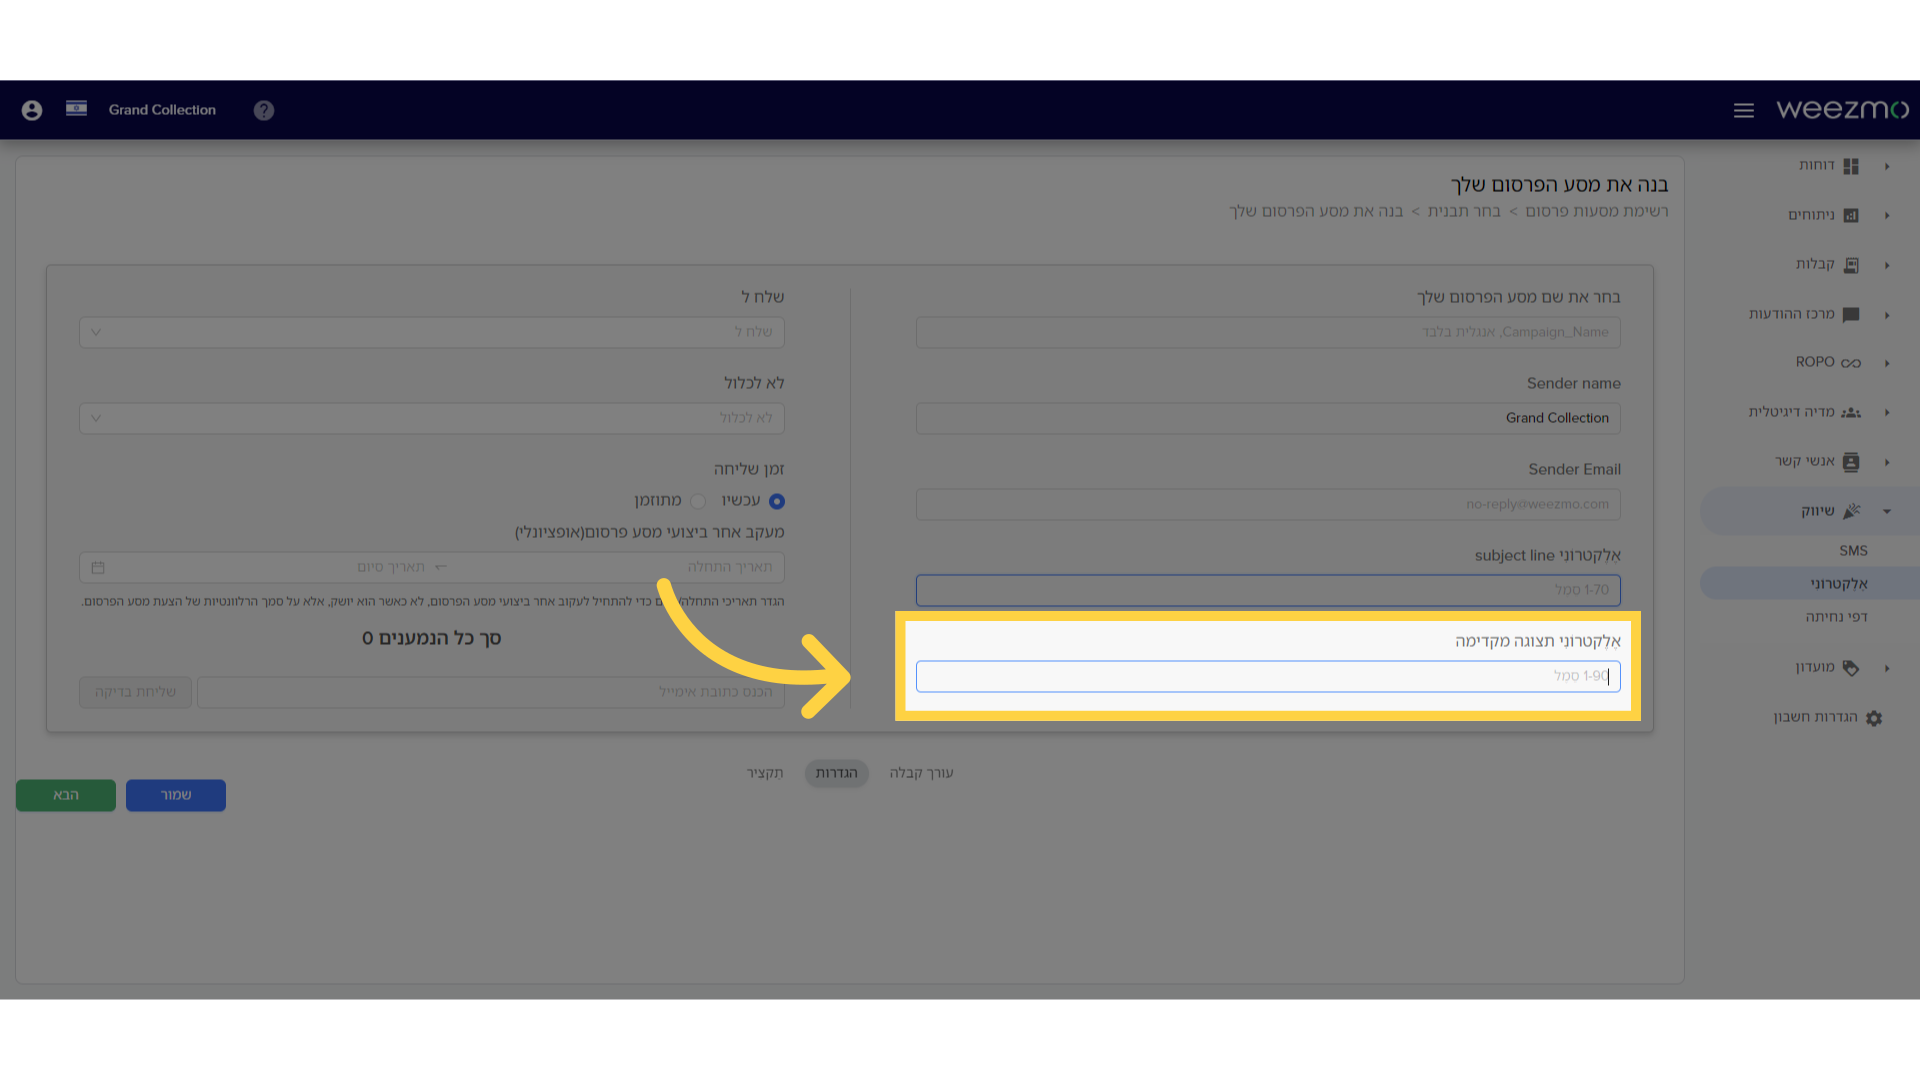Expand the אנשי קשר sidebar arrow
Screen dimensions: 1920x1080
click(1887, 462)
